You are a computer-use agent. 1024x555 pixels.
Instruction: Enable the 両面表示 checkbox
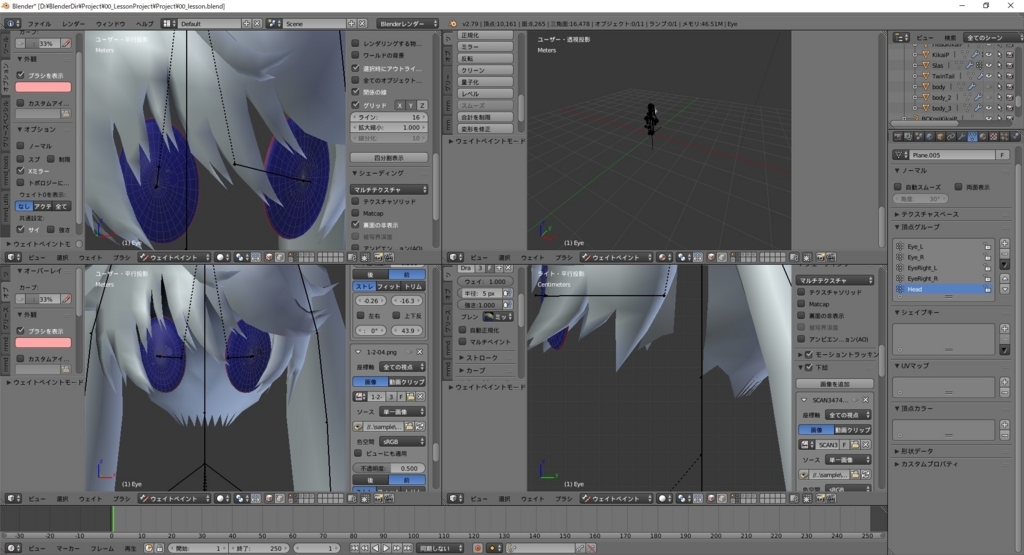959,187
